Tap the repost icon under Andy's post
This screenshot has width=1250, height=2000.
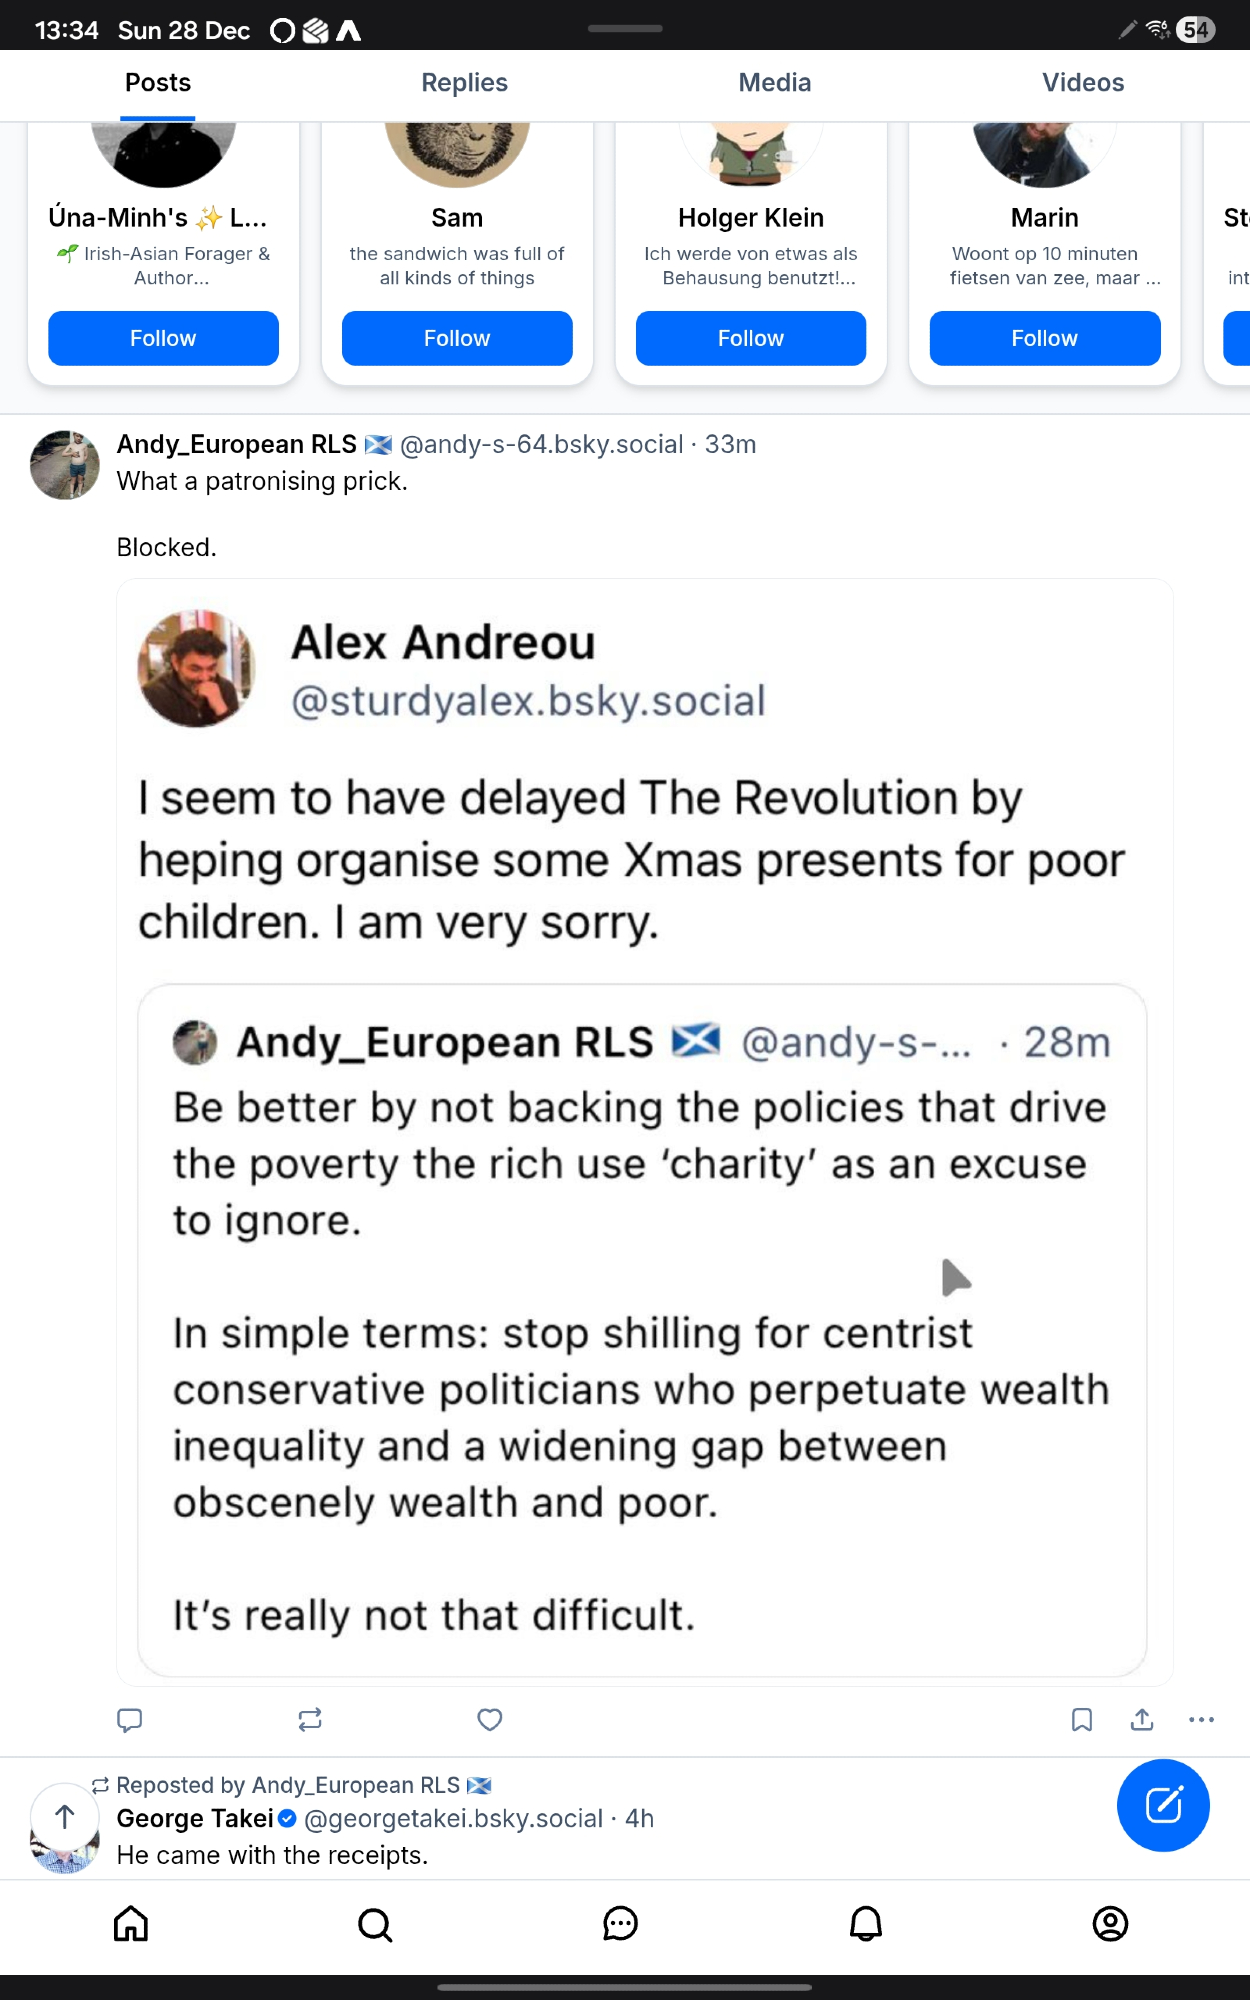[310, 1720]
